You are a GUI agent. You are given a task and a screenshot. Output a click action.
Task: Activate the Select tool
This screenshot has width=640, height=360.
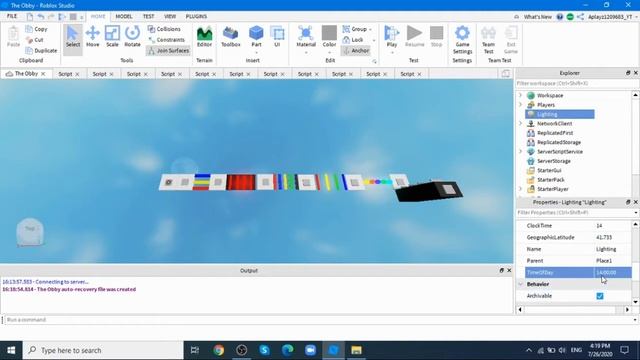pyautogui.click(x=73, y=37)
